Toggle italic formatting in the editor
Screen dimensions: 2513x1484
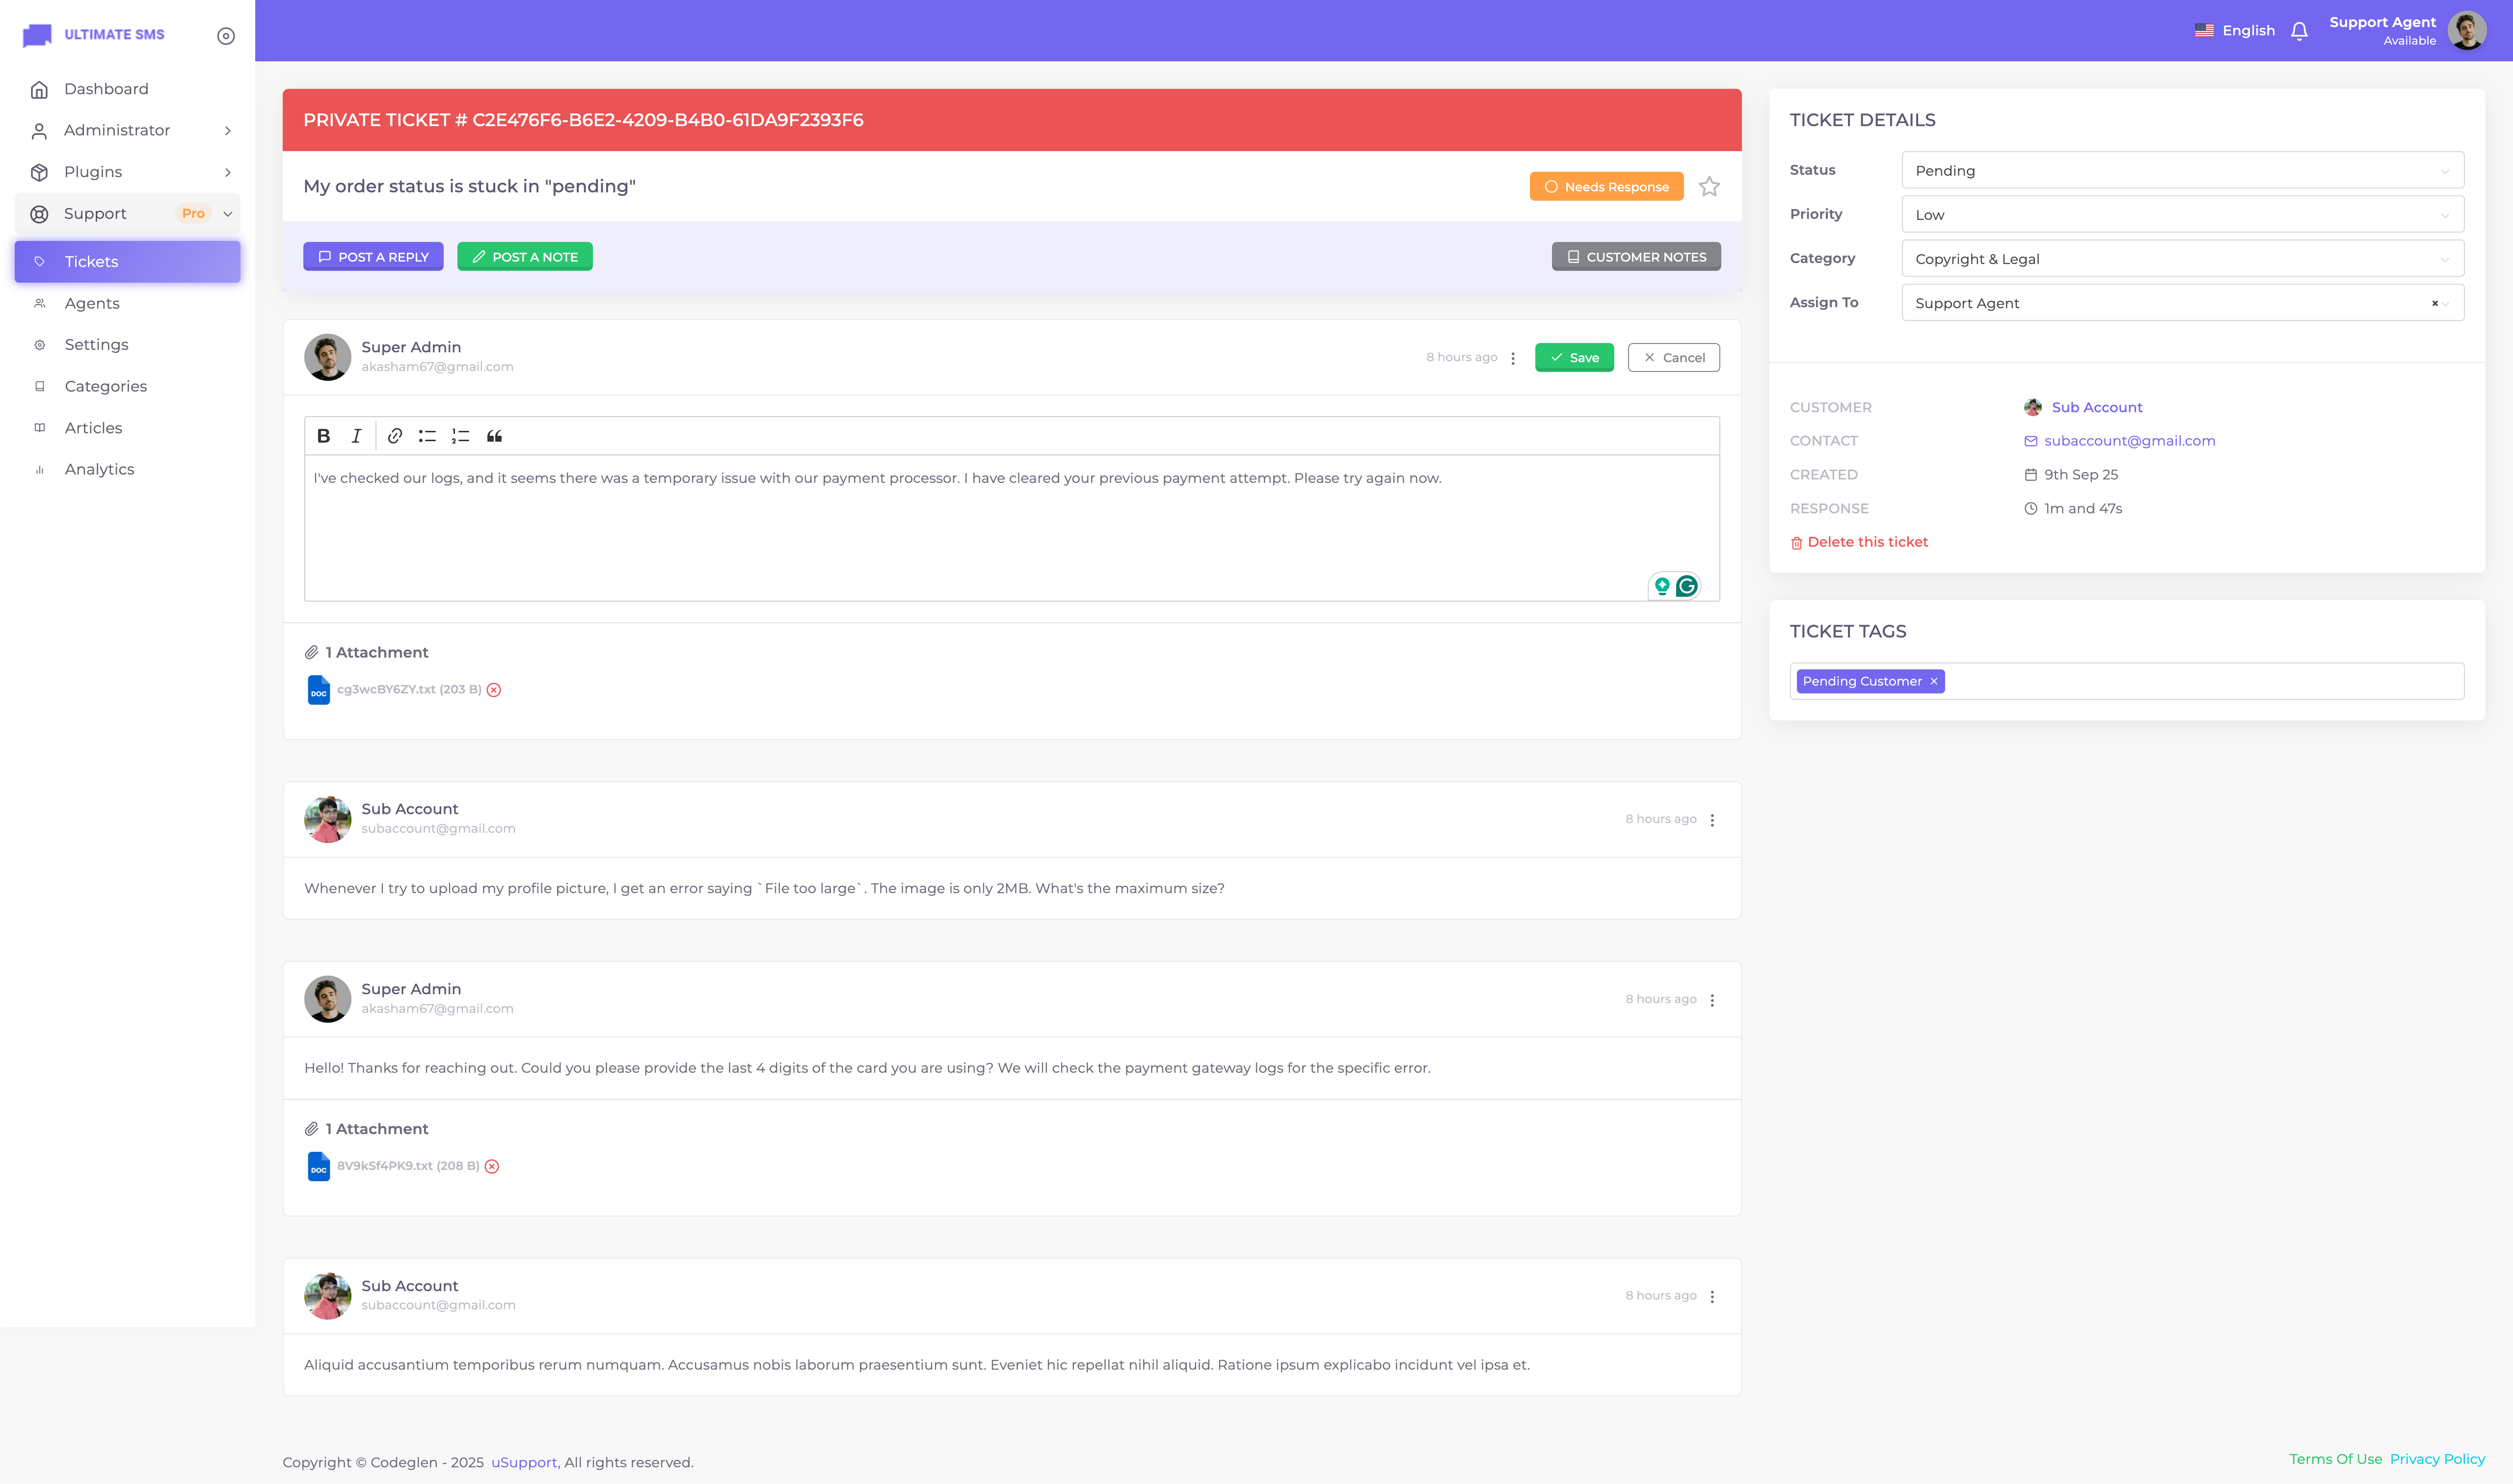pos(356,436)
